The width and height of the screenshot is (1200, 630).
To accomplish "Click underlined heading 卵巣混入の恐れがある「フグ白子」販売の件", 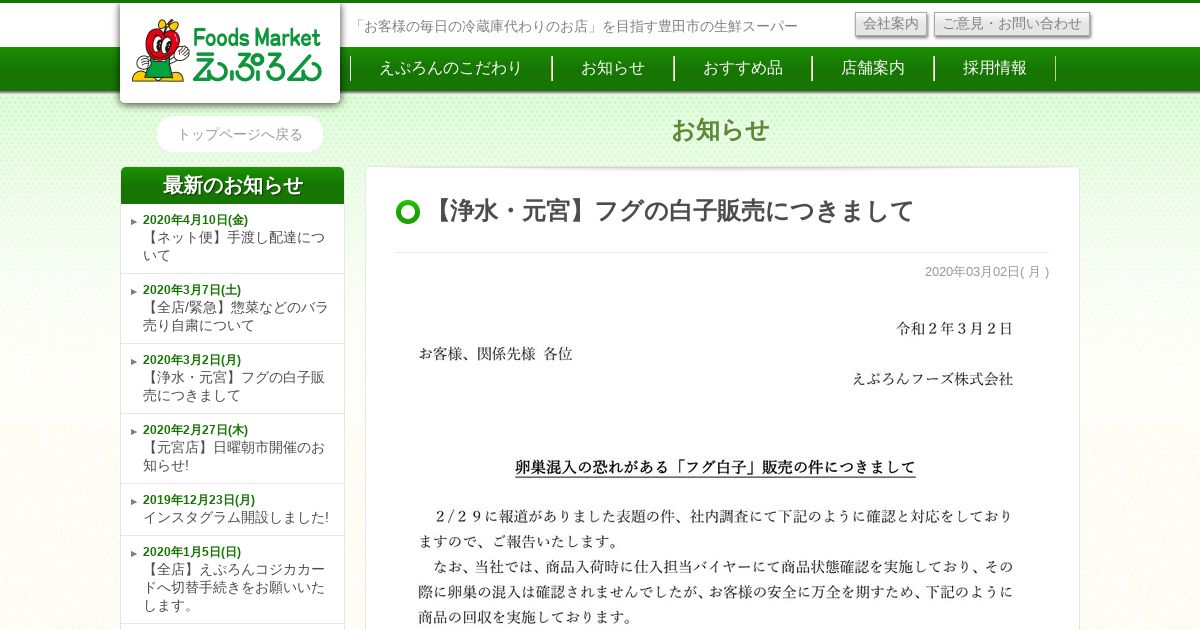I will [715, 467].
